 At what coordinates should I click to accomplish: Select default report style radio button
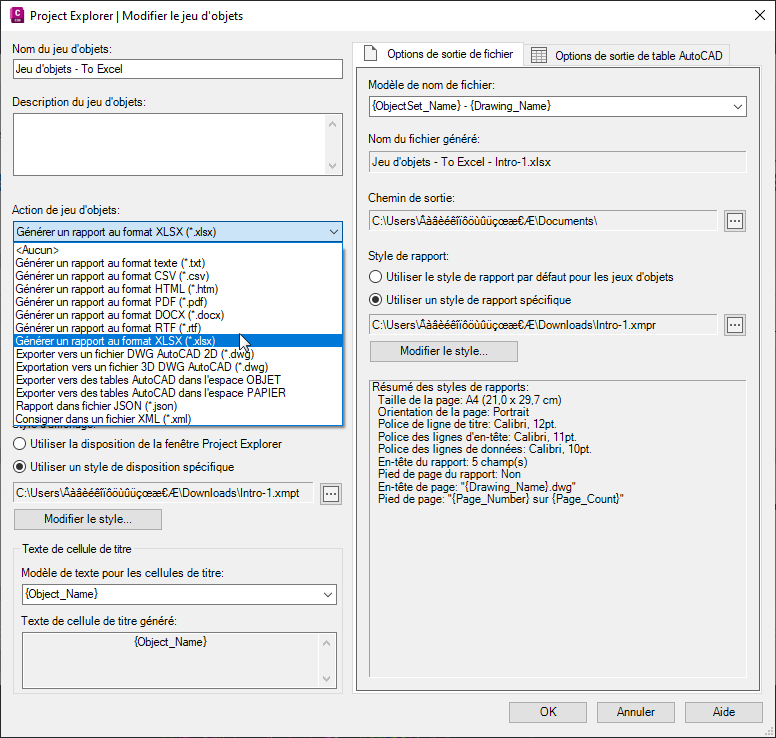(376, 277)
